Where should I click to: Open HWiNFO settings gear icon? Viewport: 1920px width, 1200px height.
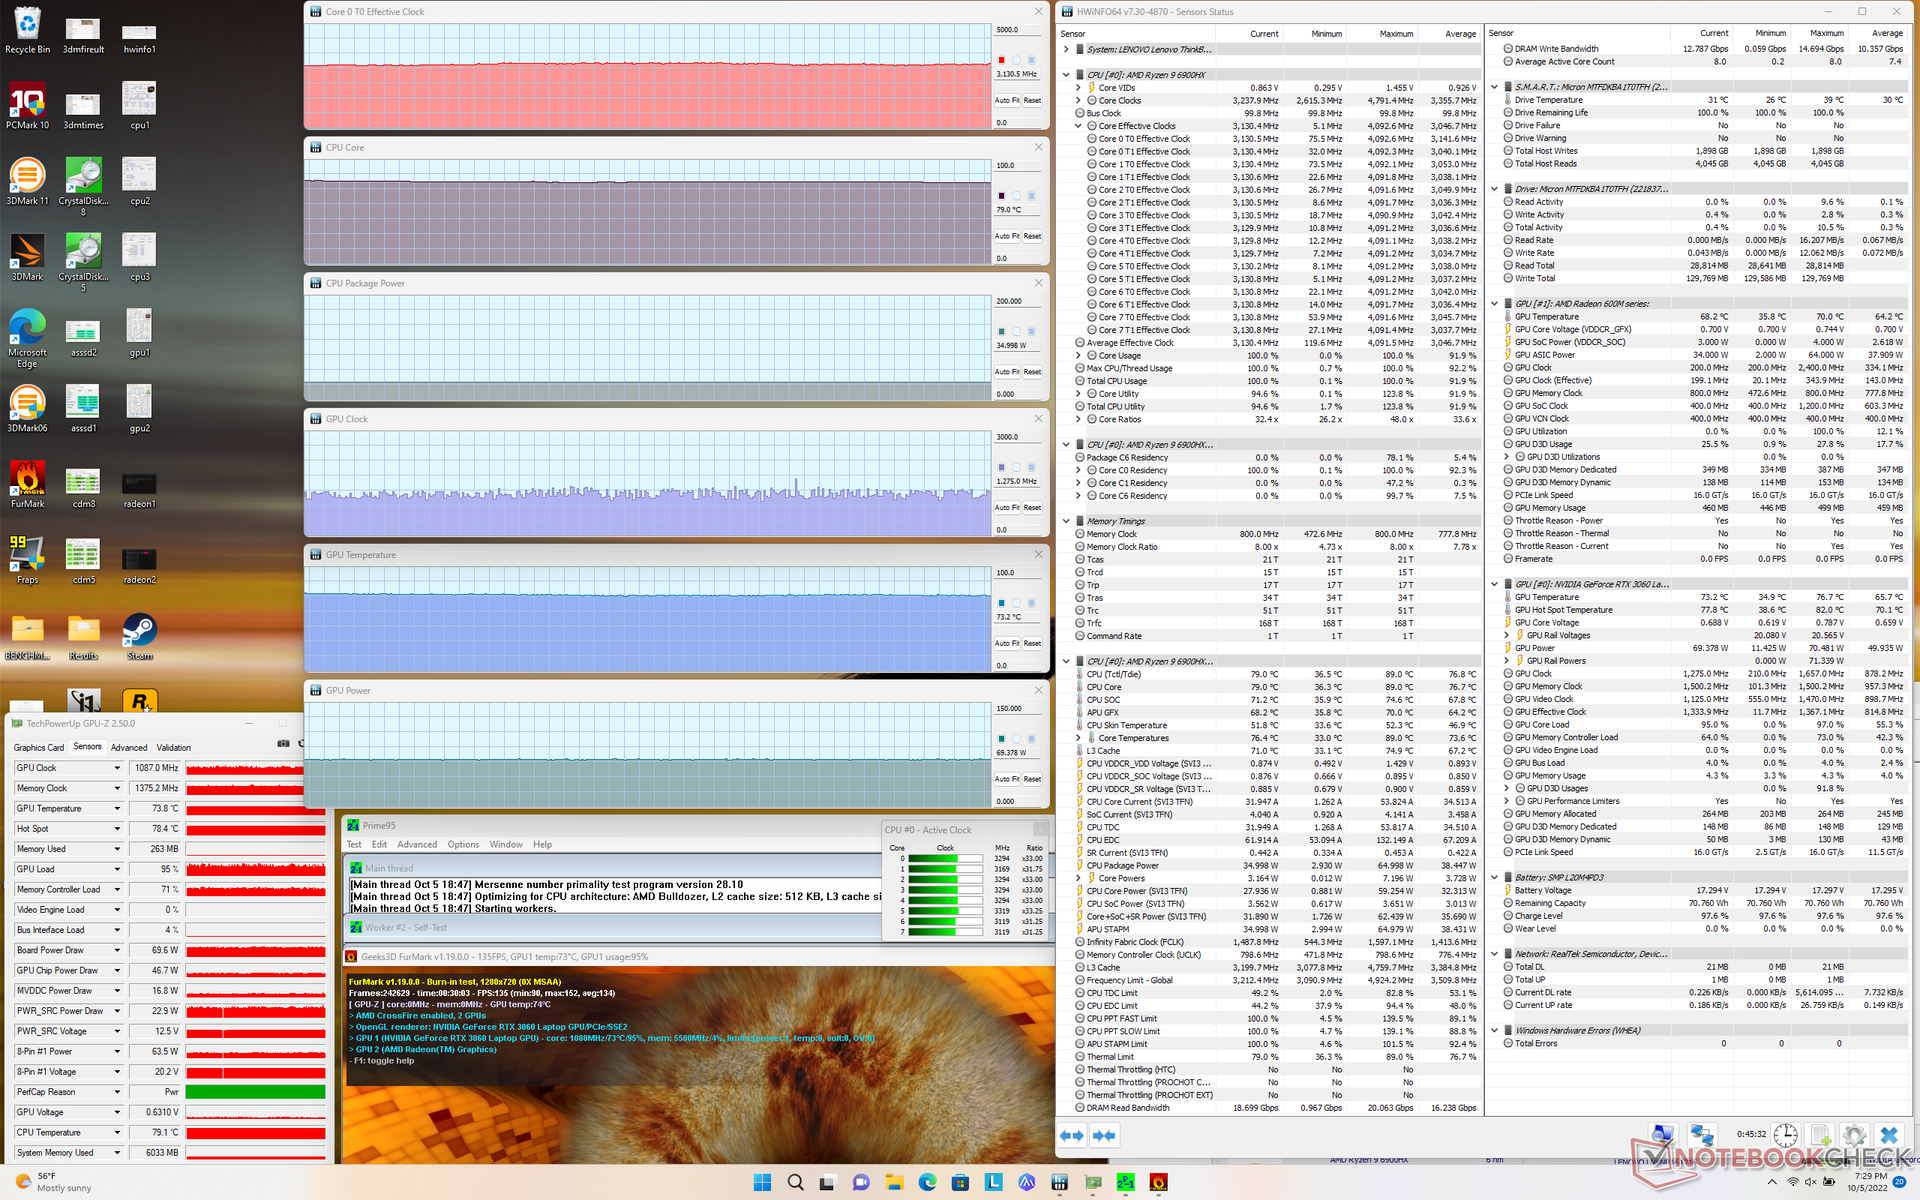tap(1854, 1135)
